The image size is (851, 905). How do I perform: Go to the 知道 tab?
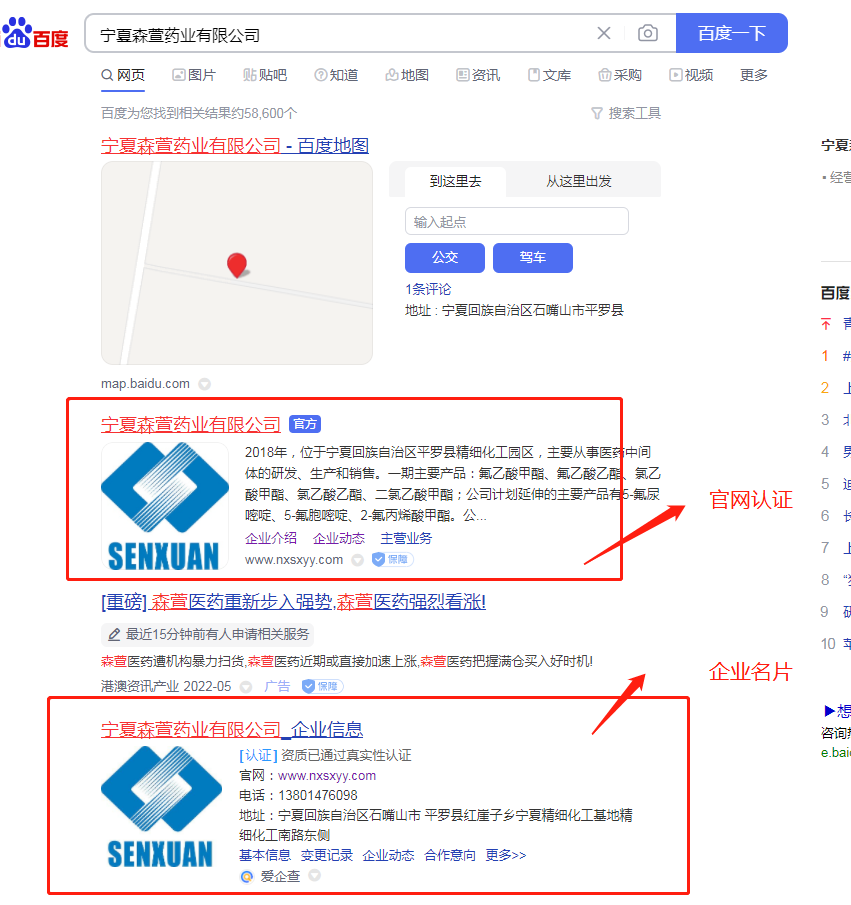336,75
